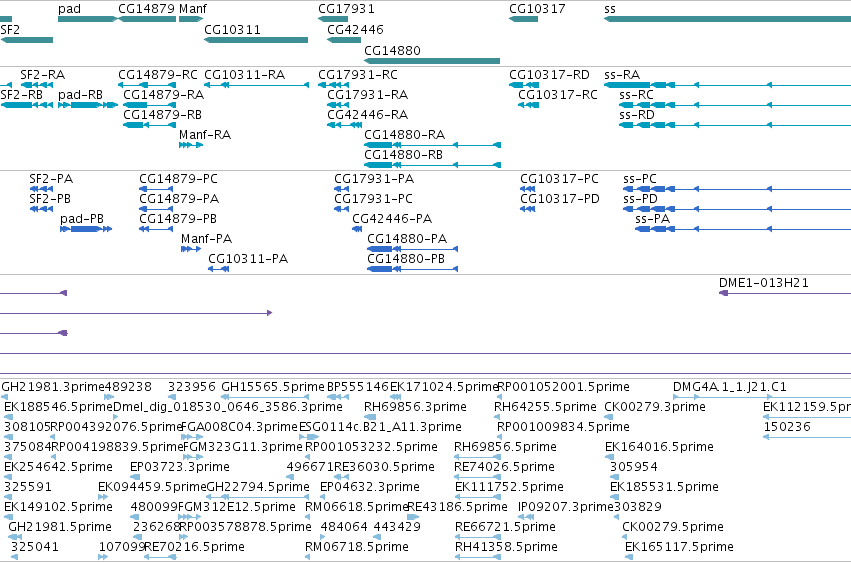This screenshot has width=851, height=562.
Task: Click EST label EK112159.5prime
Action: pos(806,407)
